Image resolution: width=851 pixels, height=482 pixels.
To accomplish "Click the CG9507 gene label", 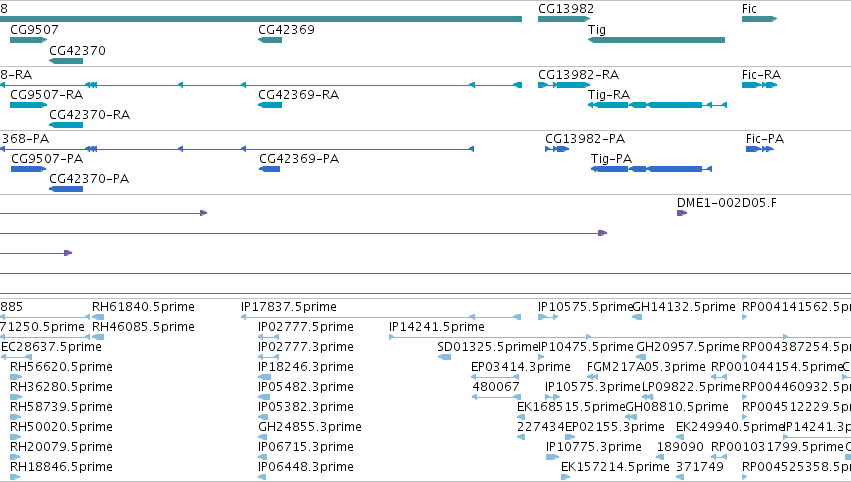I will coord(34,29).
